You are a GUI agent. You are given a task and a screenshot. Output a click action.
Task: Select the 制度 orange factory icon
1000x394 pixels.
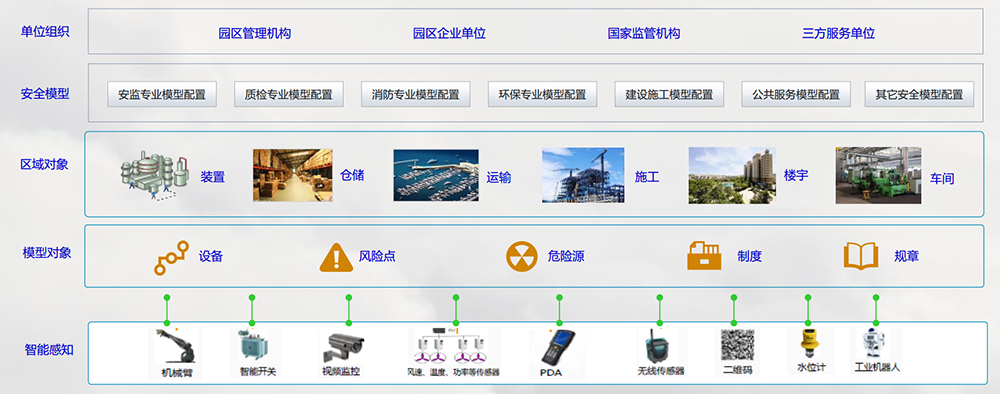[704, 256]
